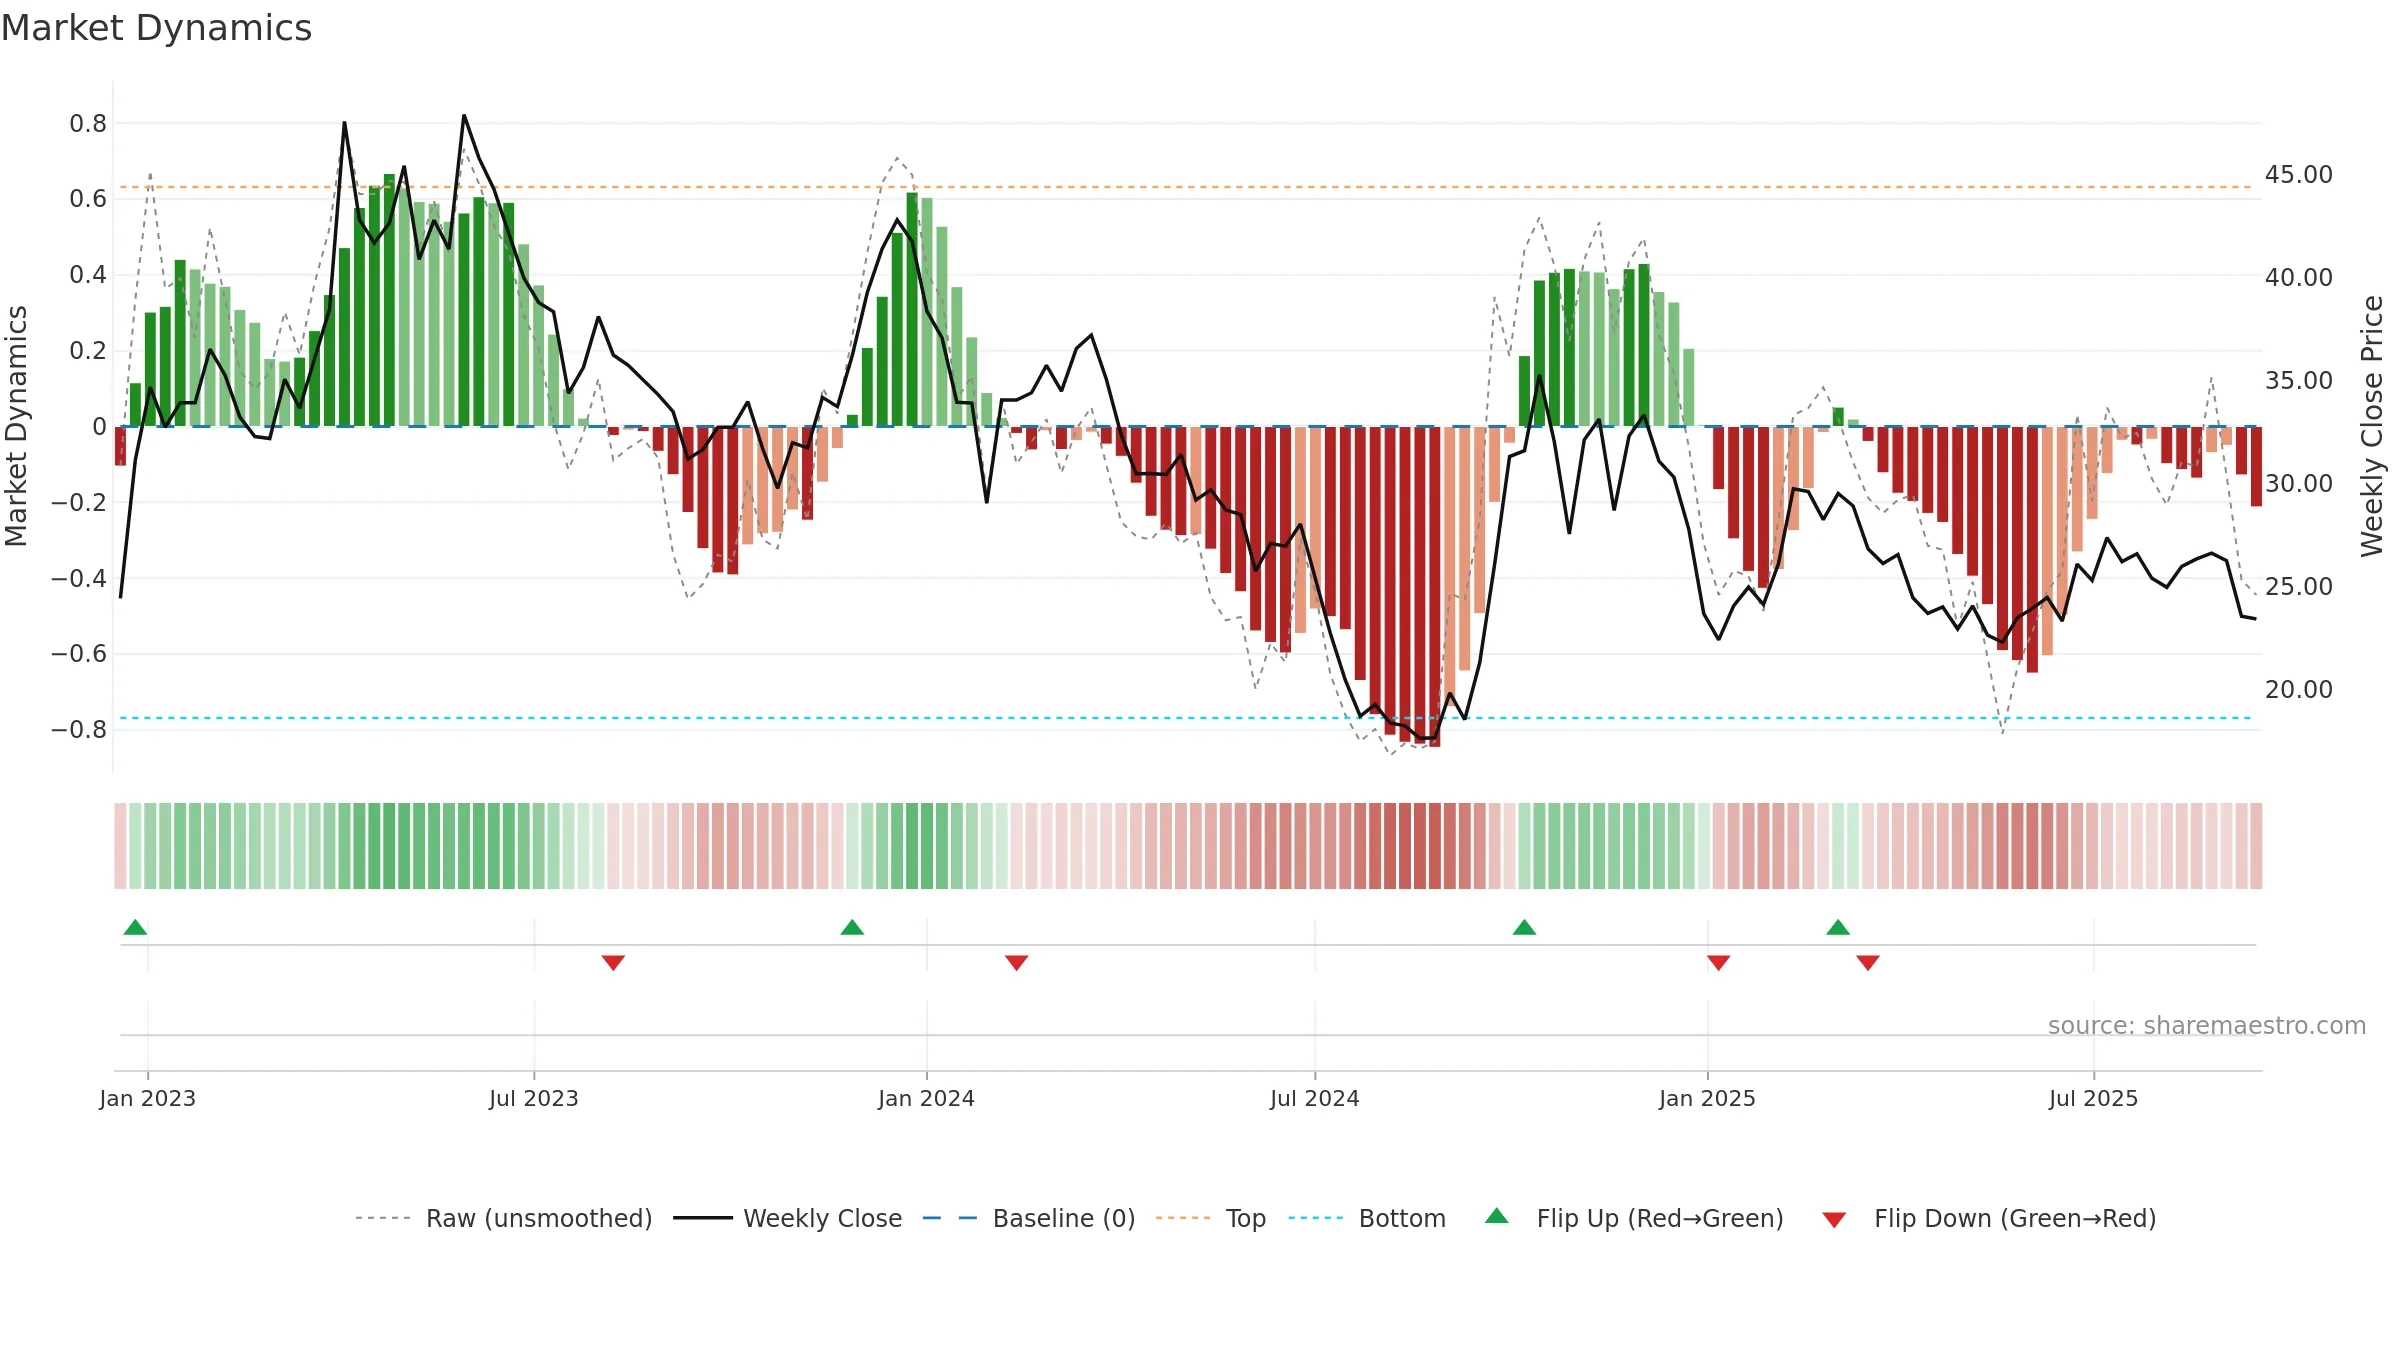Click the small green bar after Jan 2025
Viewport: 2400px width, 1350px height.
click(1838, 417)
